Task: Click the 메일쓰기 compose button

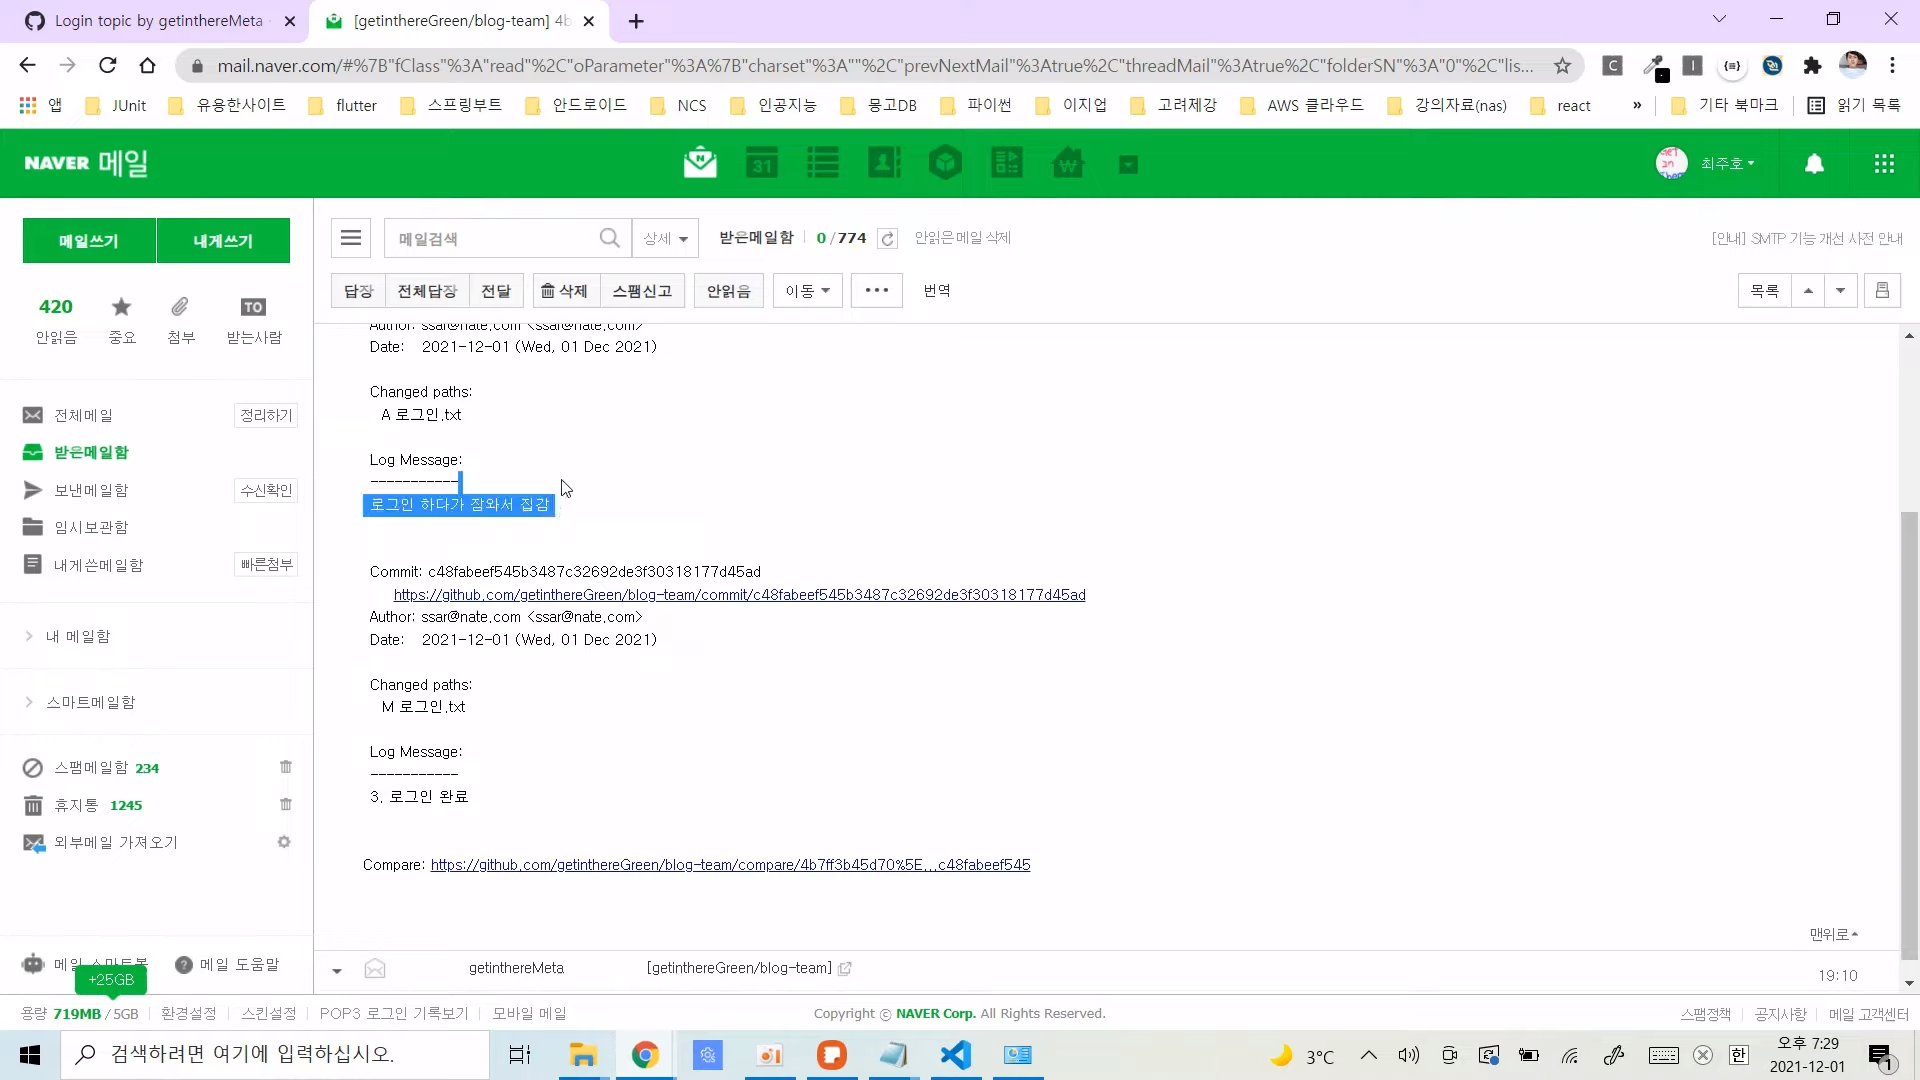Action: 89,241
